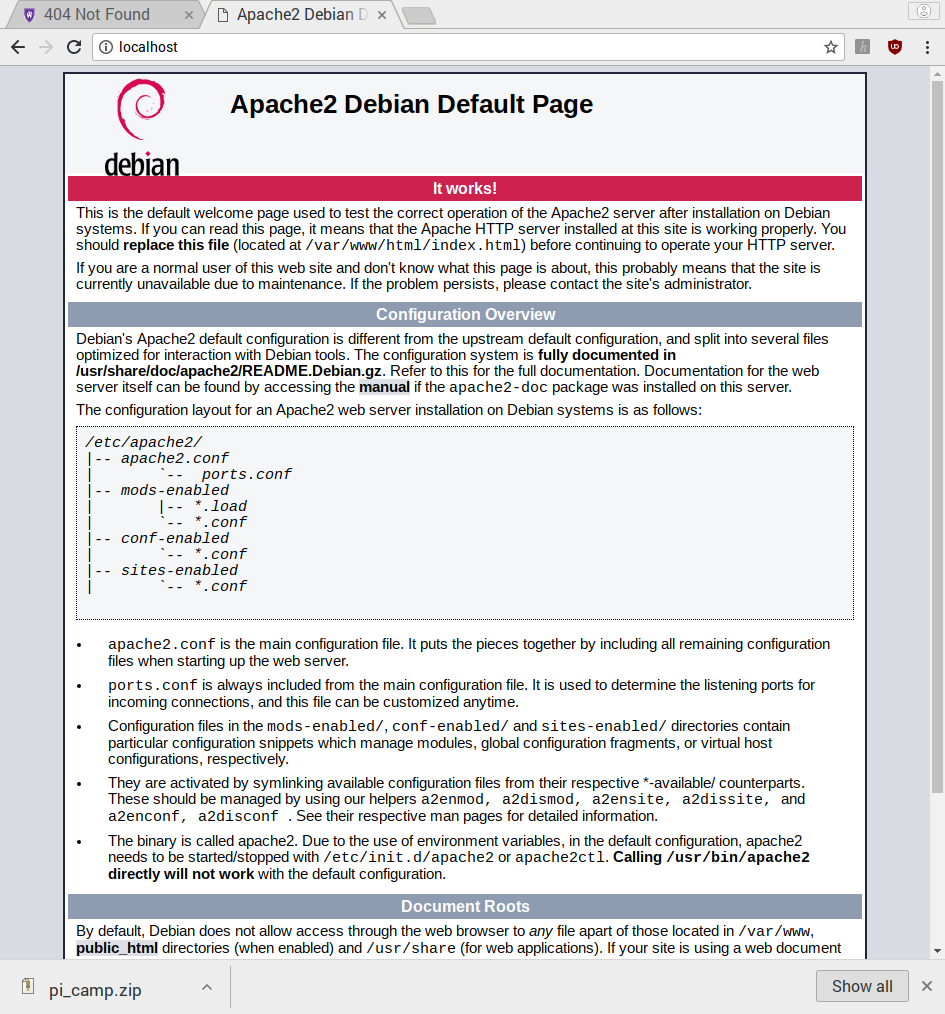
Task: Click the forward navigation arrow
Action: (46, 47)
